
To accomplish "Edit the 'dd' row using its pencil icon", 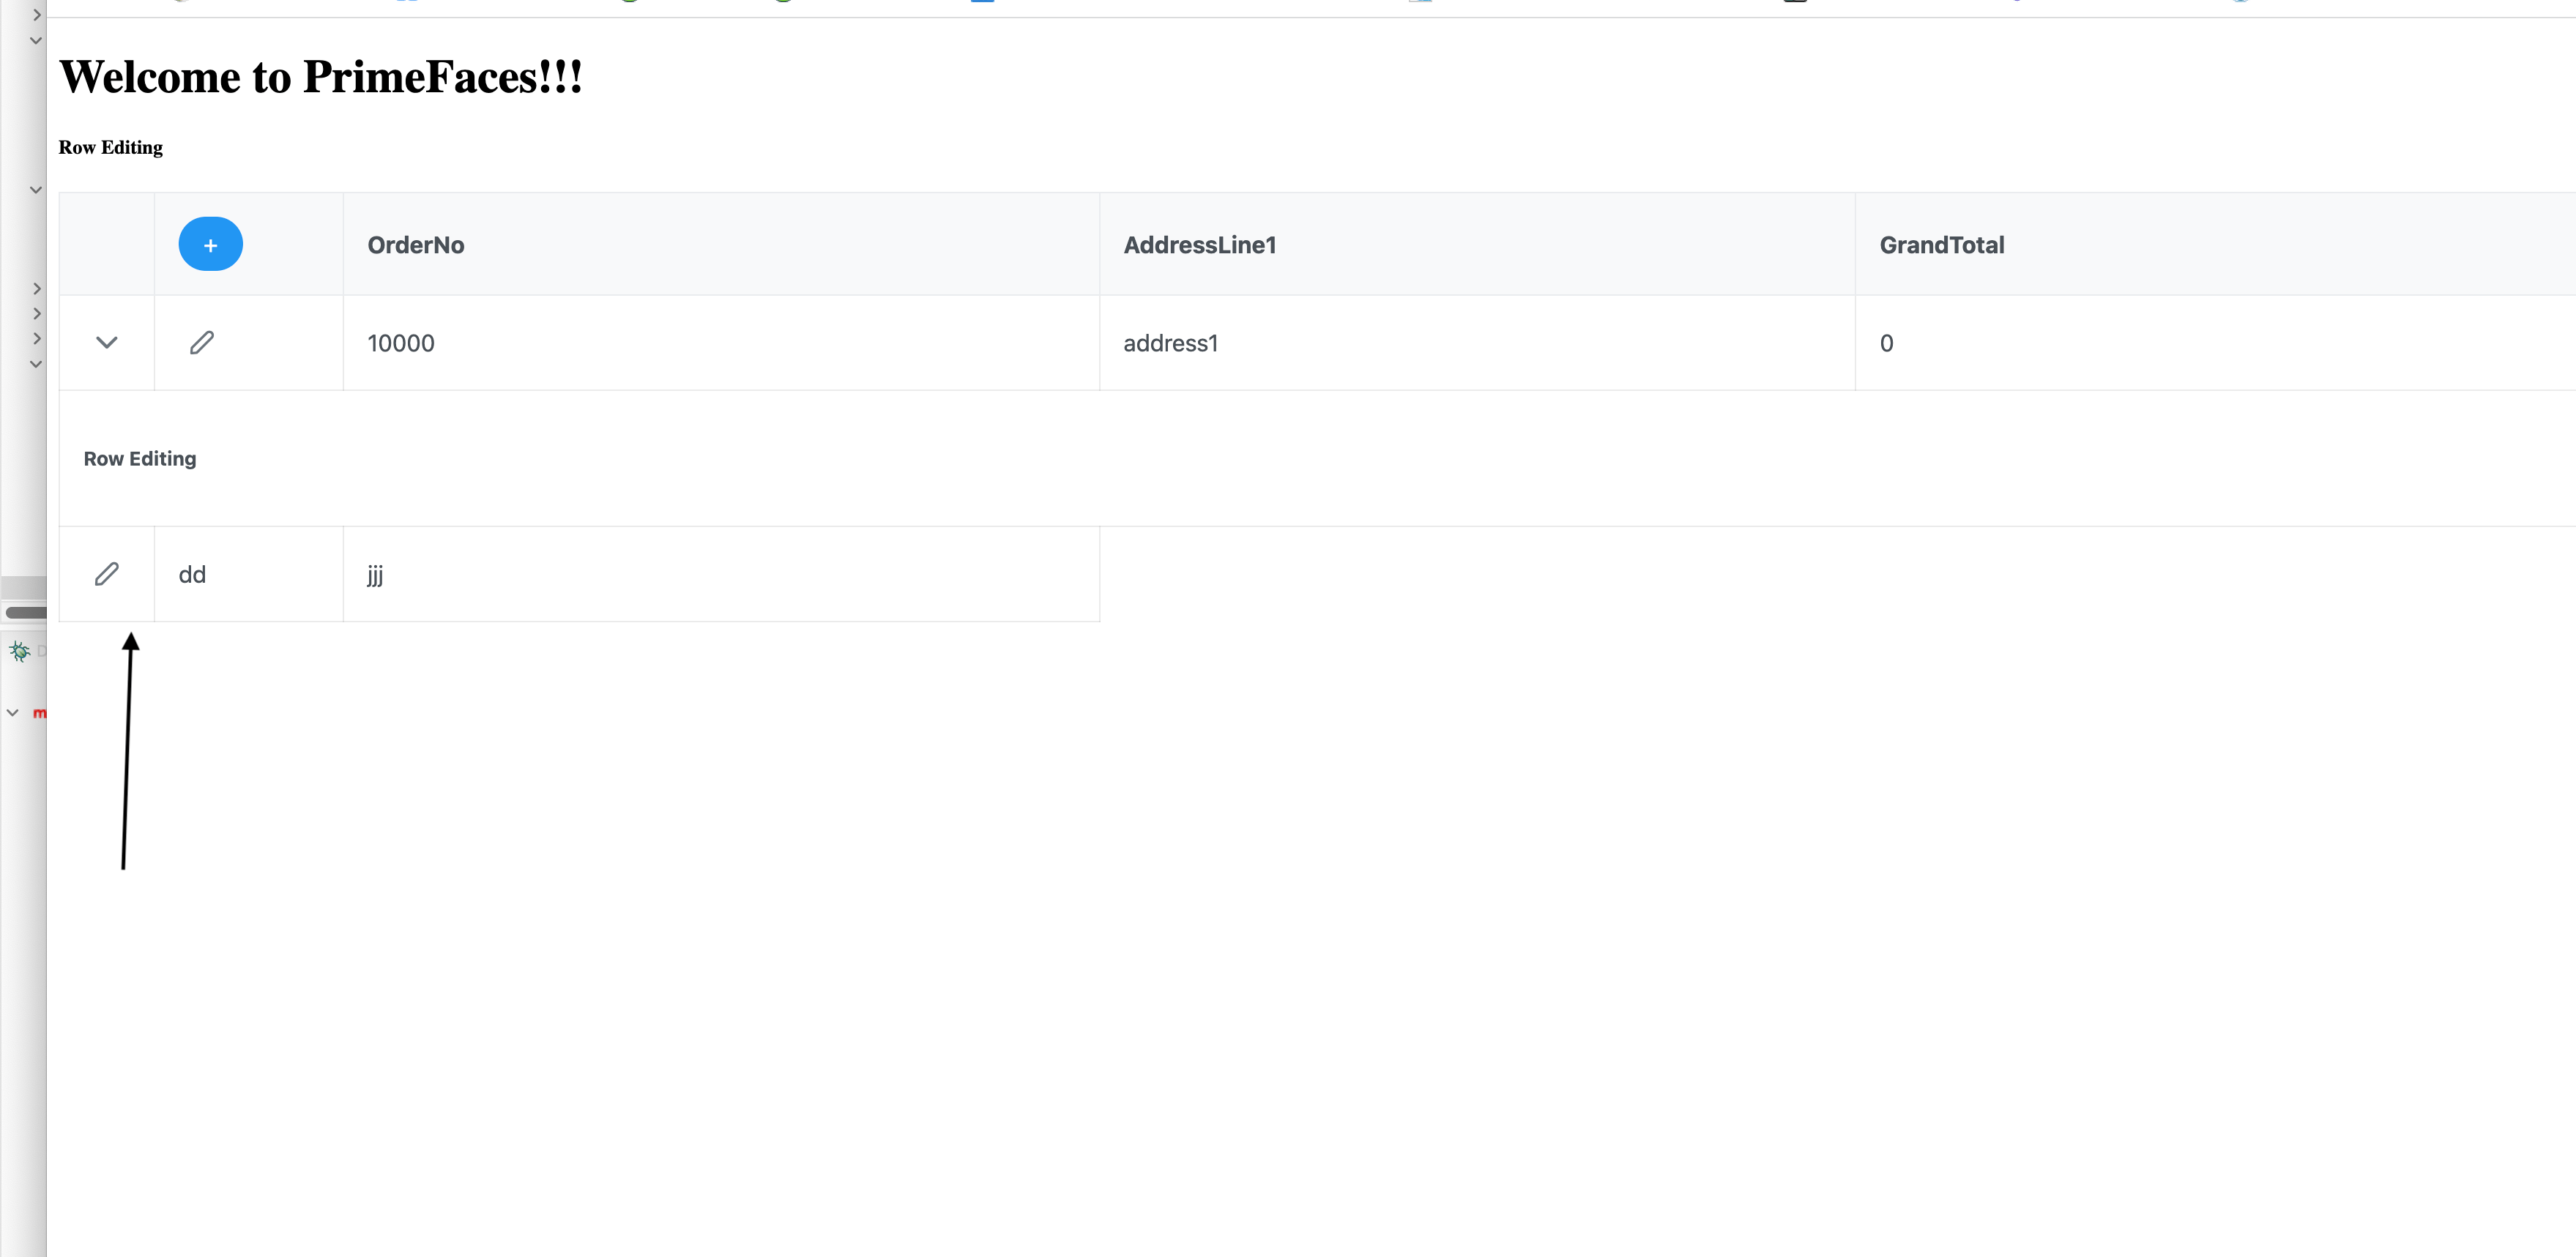I will tap(106, 573).
